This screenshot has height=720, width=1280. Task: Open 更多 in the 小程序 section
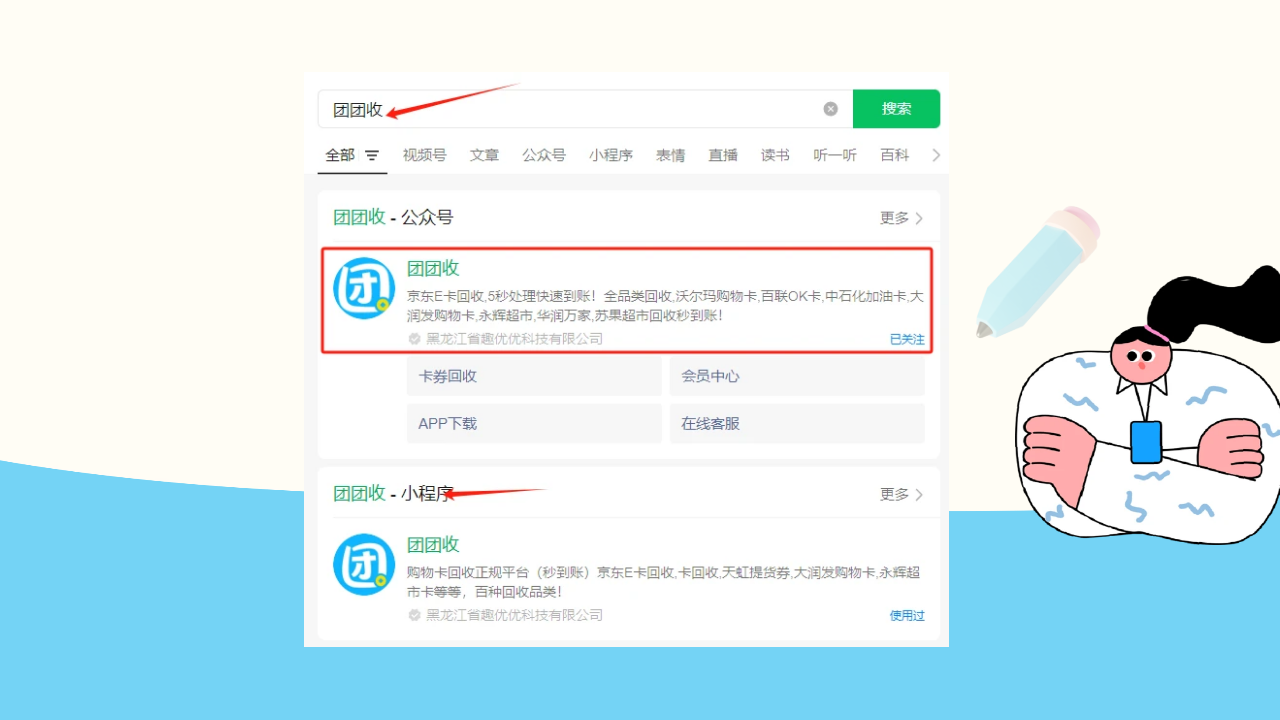902,494
